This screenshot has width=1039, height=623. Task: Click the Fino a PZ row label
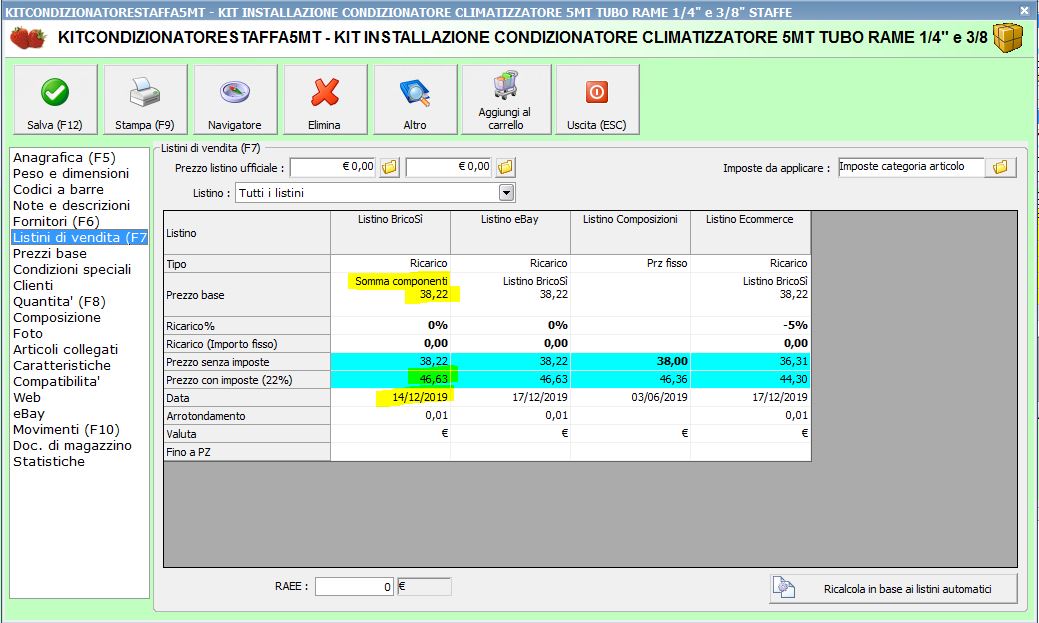coord(247,452)
